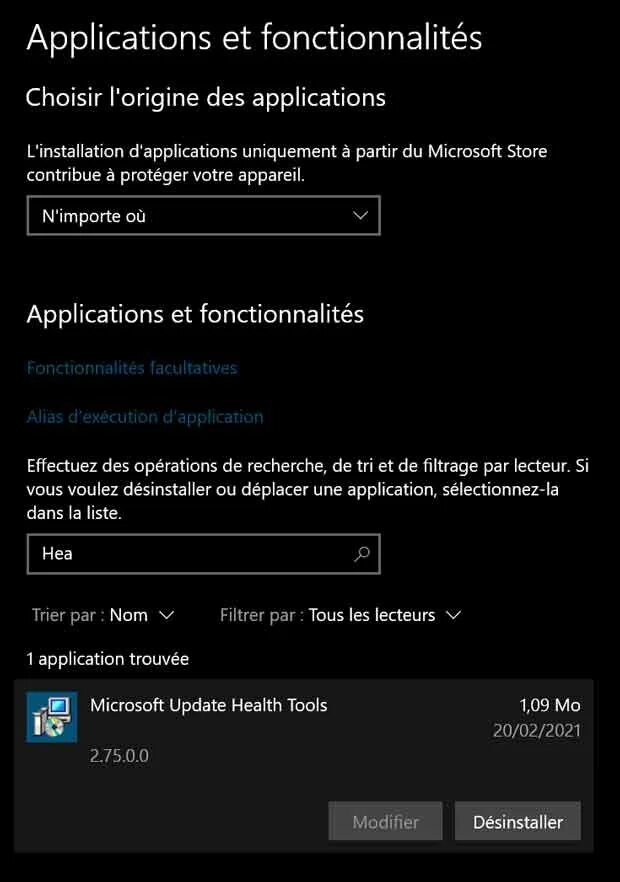620x882 pixels.
Task: Open the "N'importe où" app origin dropdown
Action: click(x=204, y=215)
